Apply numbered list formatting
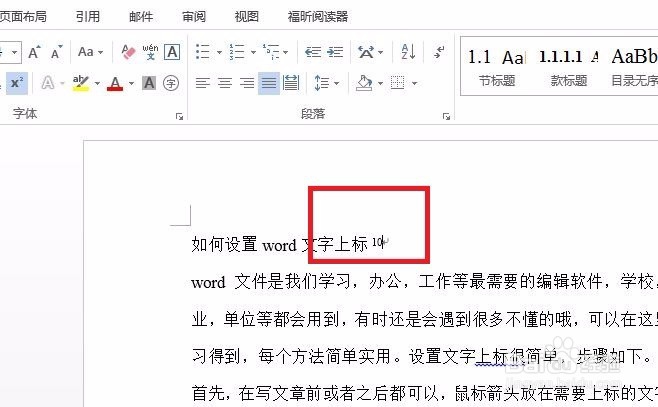Viewport: 658px width, 407px height. tap(237, 52)
